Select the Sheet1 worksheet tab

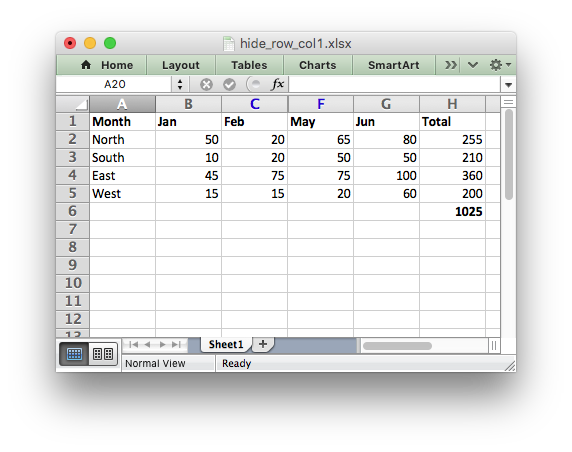(226, 344)
